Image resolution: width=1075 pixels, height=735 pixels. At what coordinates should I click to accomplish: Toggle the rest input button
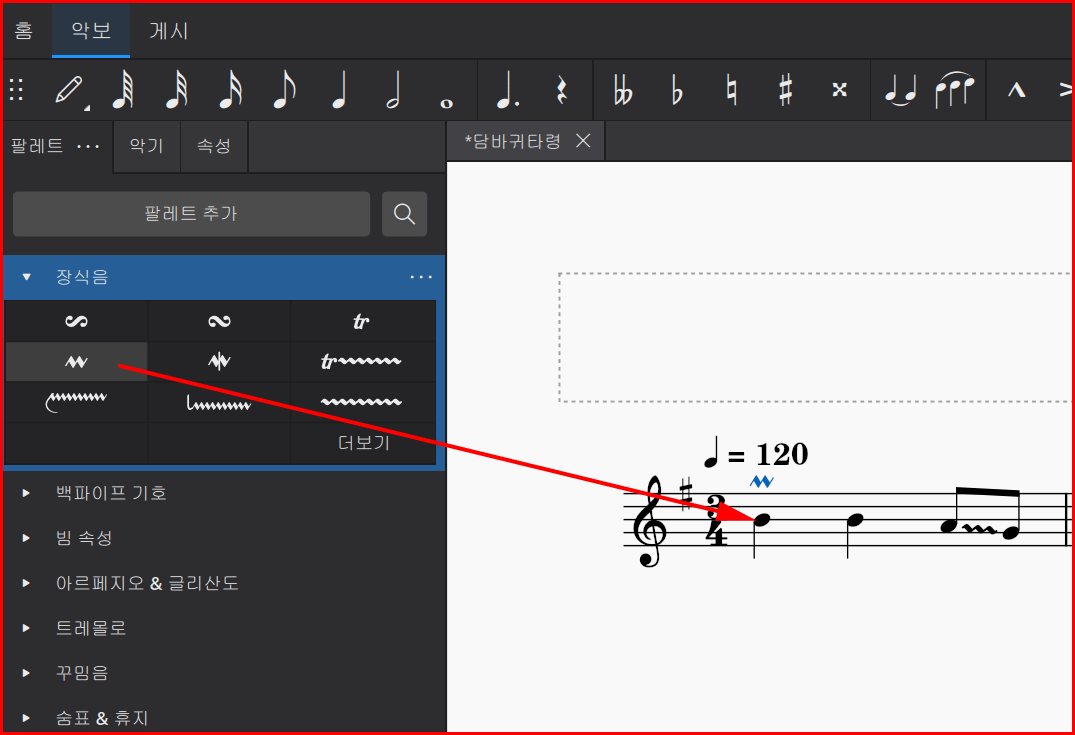561,90
